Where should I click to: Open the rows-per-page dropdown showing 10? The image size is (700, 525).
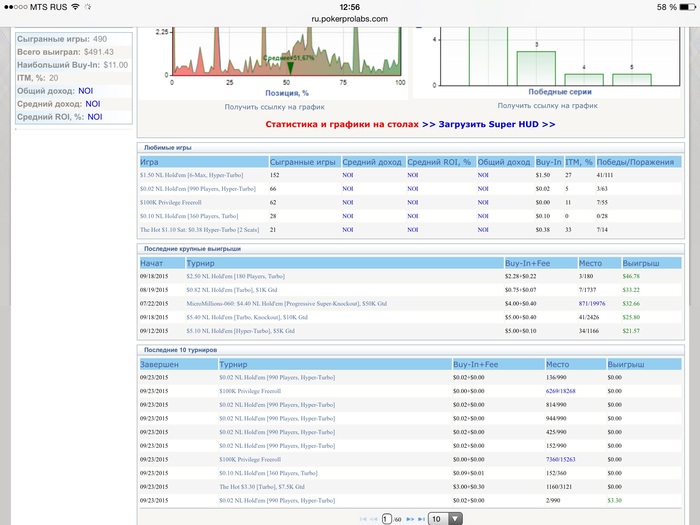[446, 519]
